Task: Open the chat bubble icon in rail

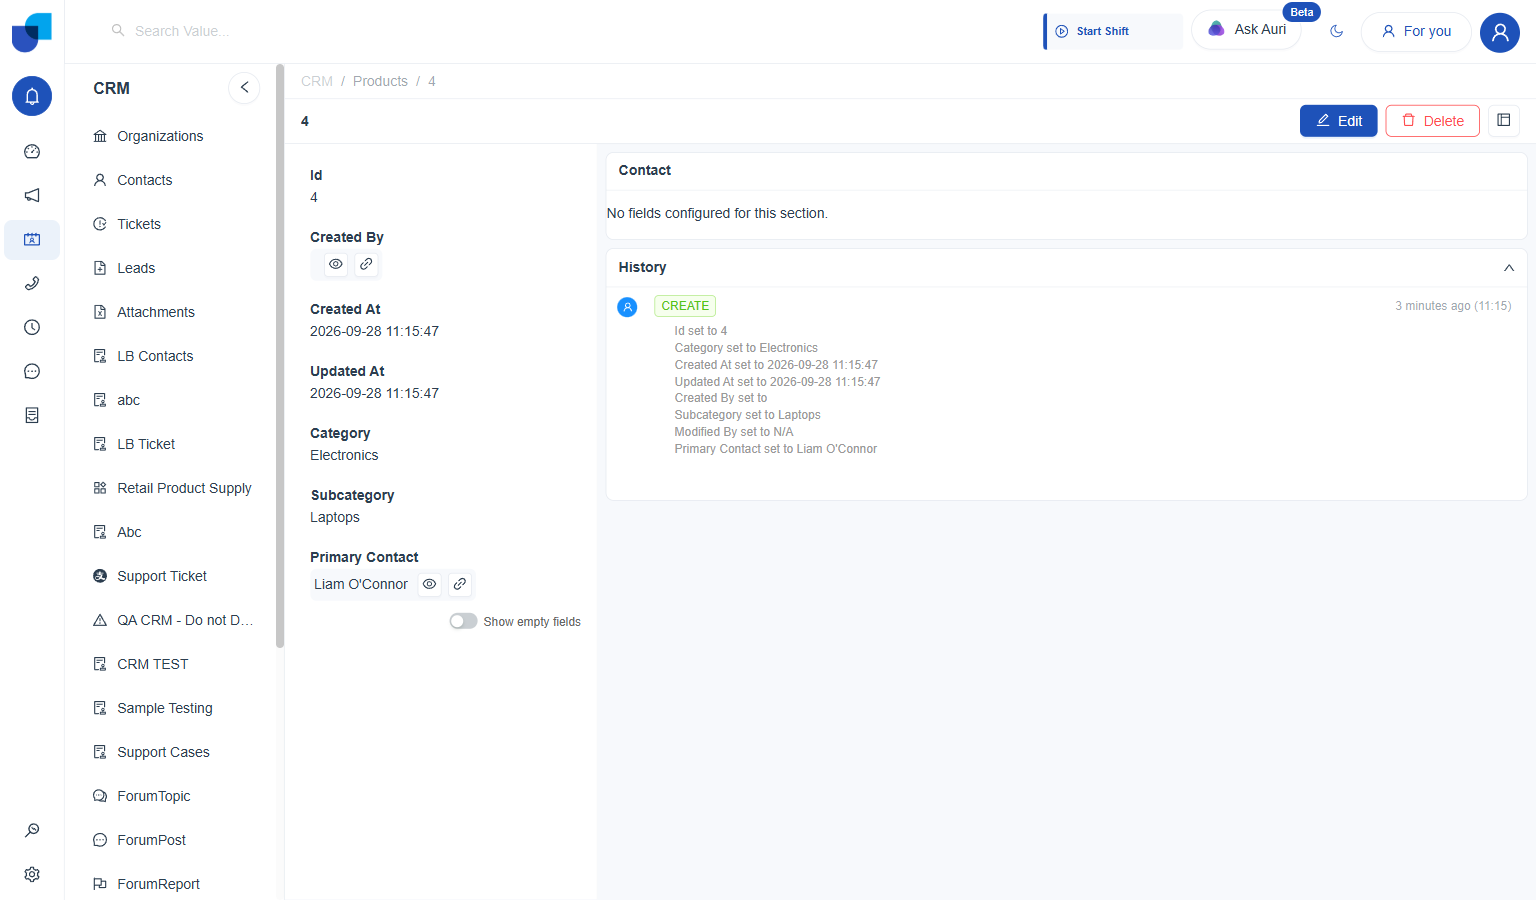Action: tap(32, 371)
